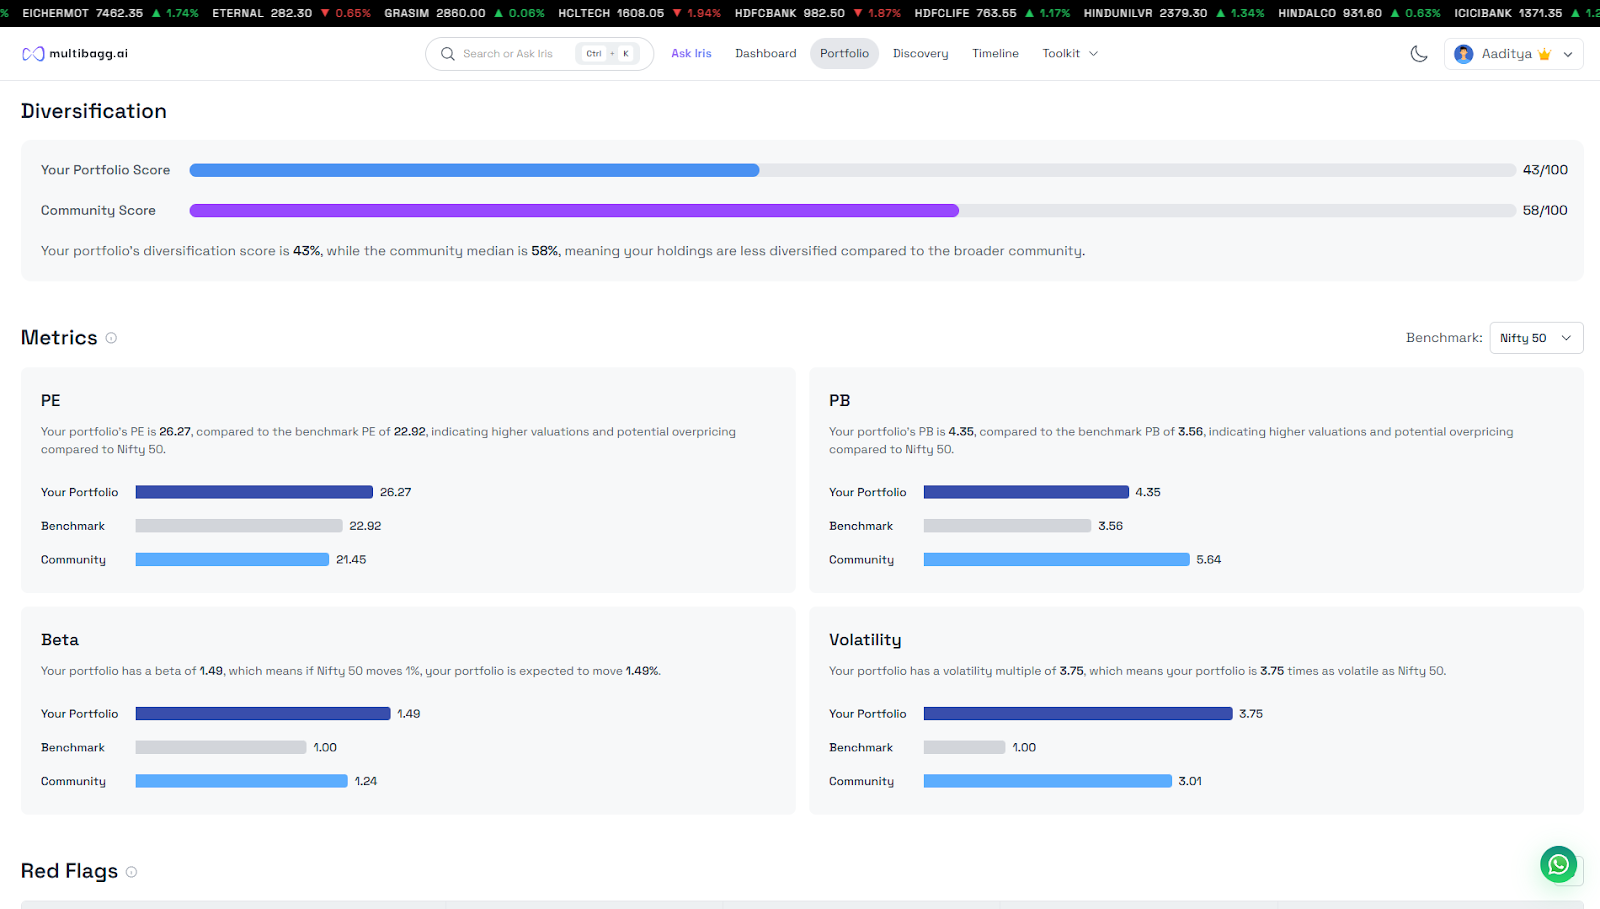Open the Benchmark Nifty 50 dropdown

point(1536,338)
